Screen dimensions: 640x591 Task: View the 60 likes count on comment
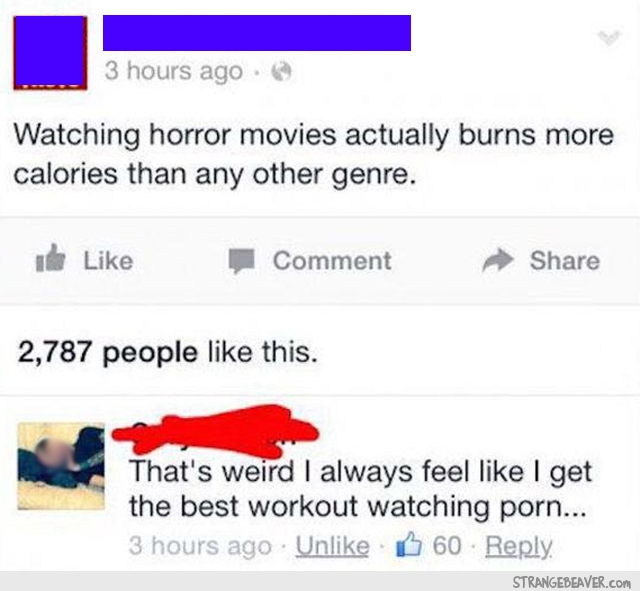[x=447, y=545]
